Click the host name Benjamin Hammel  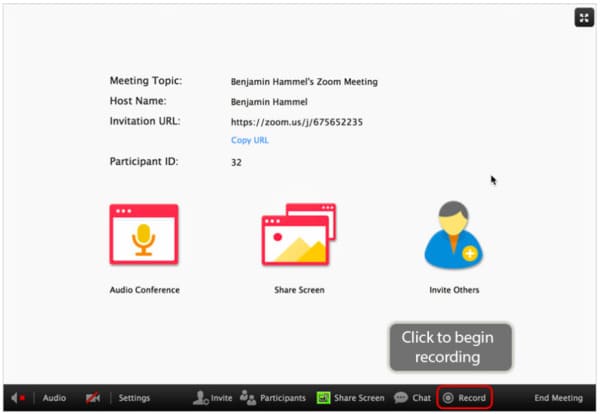point(269,102)
